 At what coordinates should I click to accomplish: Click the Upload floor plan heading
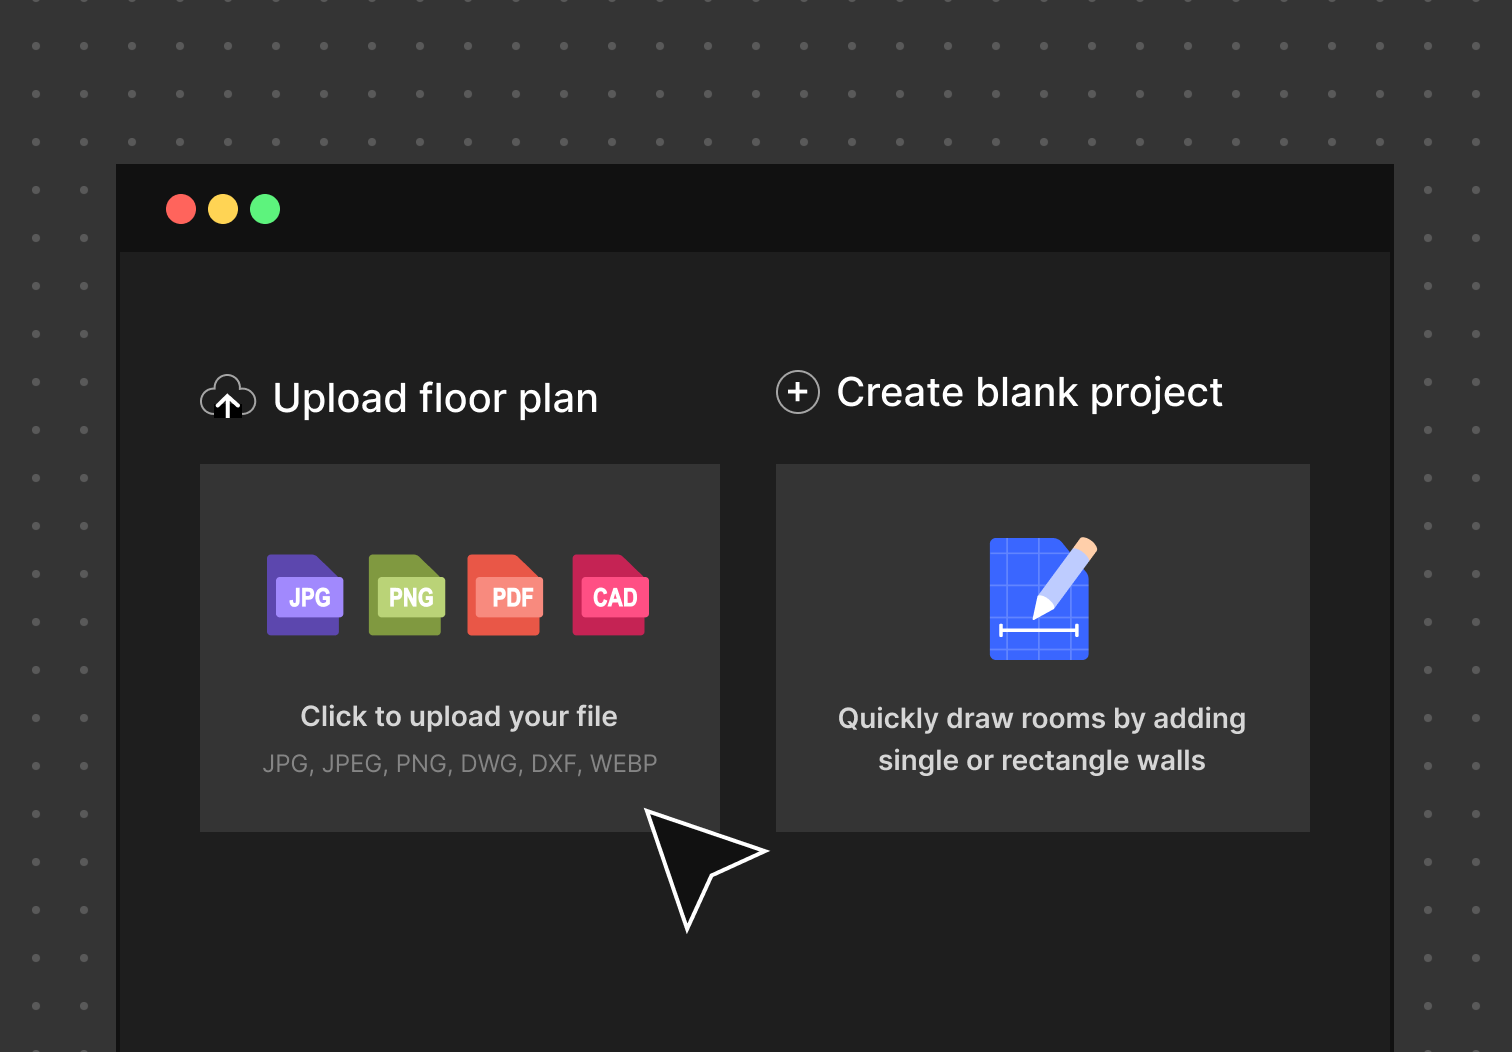tap(435, 398)
